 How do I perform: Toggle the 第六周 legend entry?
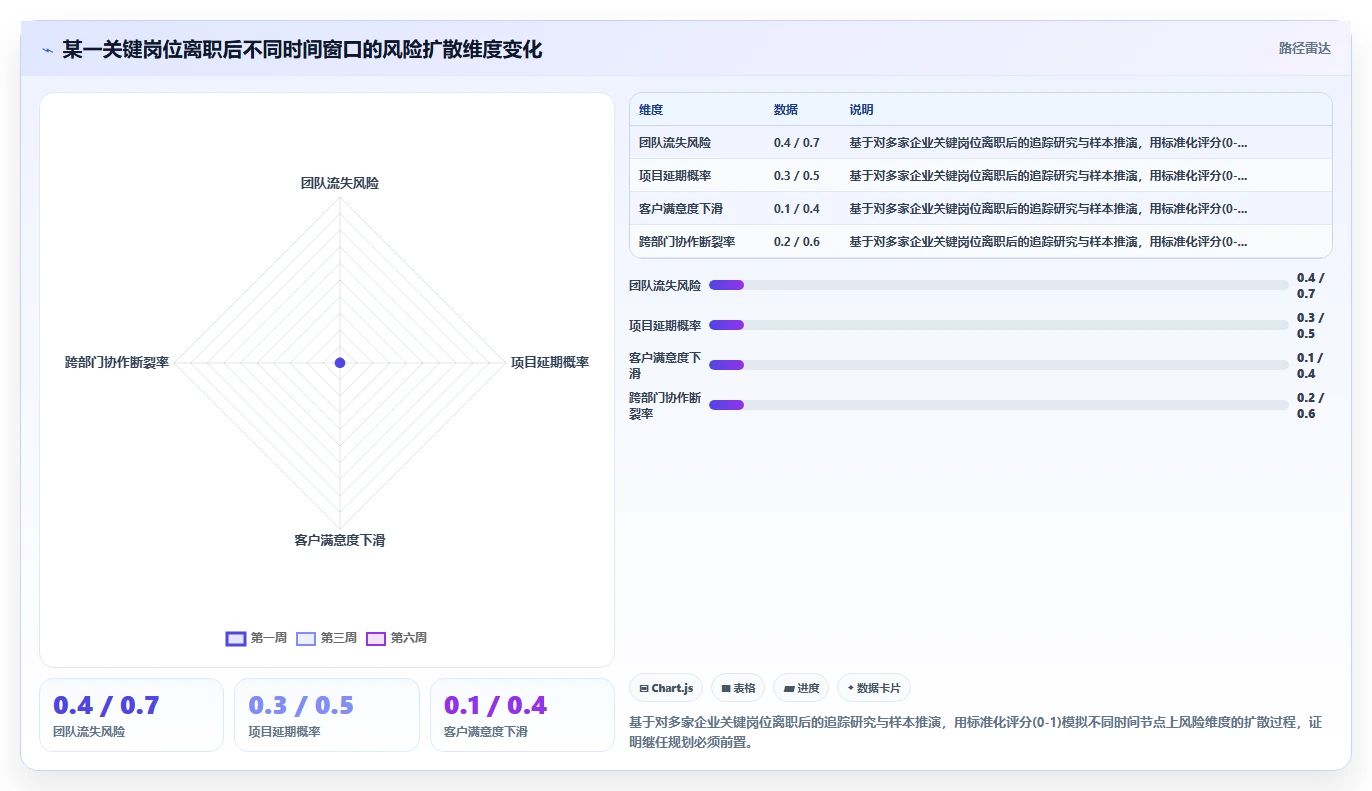click(396, 638)
